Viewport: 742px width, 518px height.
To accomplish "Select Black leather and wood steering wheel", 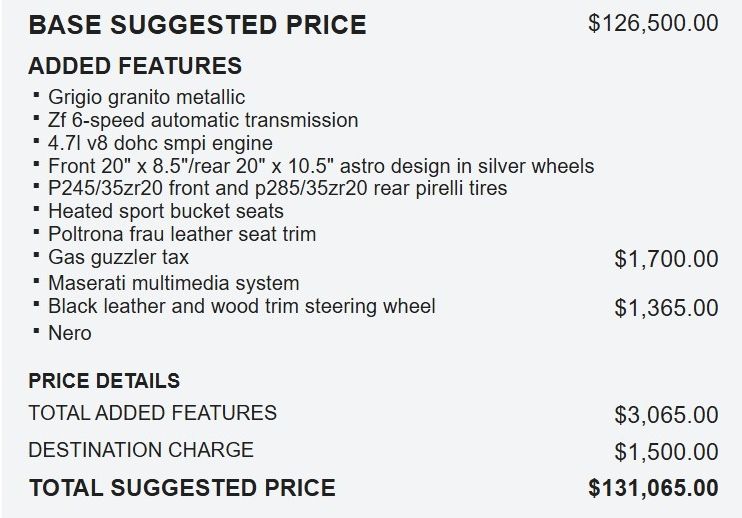I will [242, 306].
